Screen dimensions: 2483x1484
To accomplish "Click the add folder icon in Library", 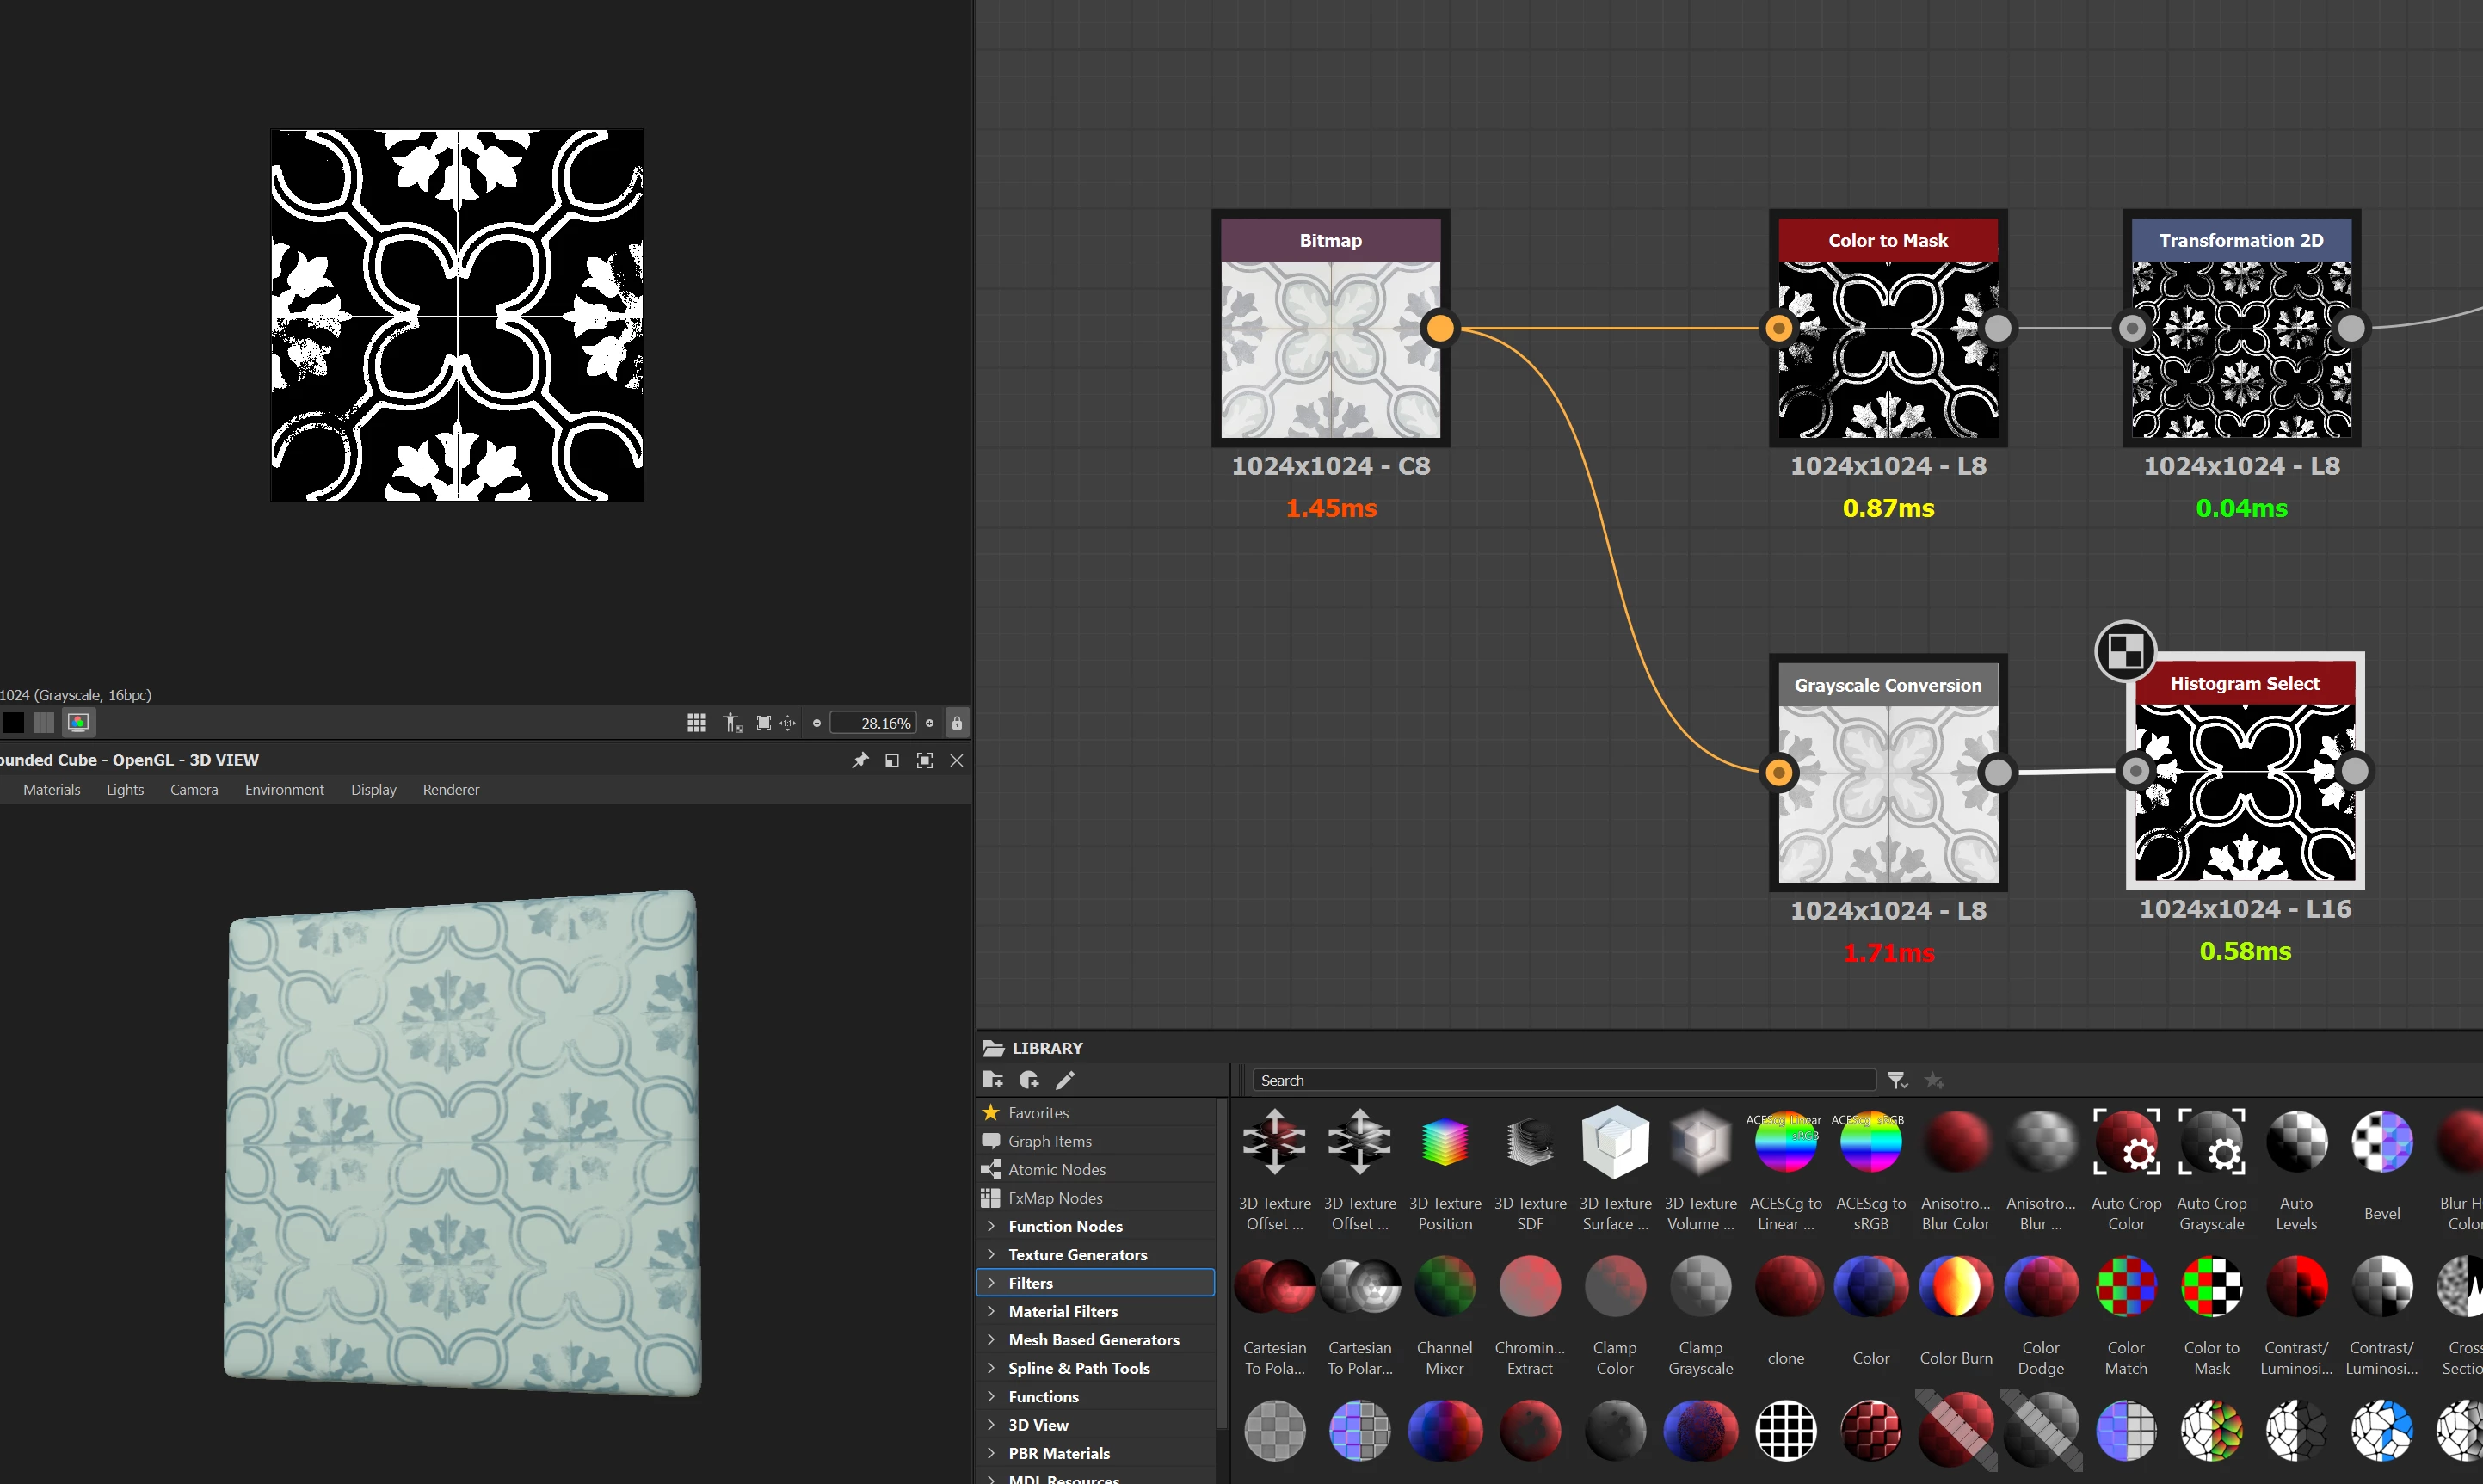I will (993, 1080).
